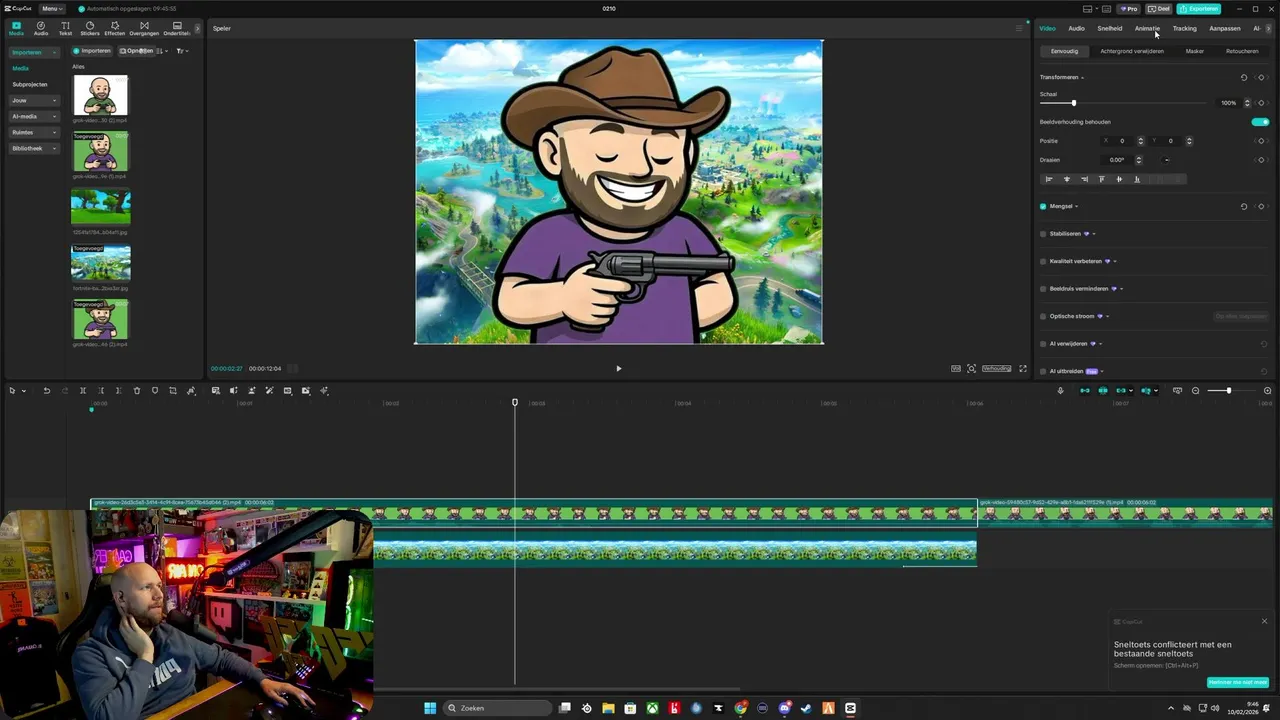Click the crop icon in timeline toolbar
Screen dimensions: 1280x720
click(173, 391)
